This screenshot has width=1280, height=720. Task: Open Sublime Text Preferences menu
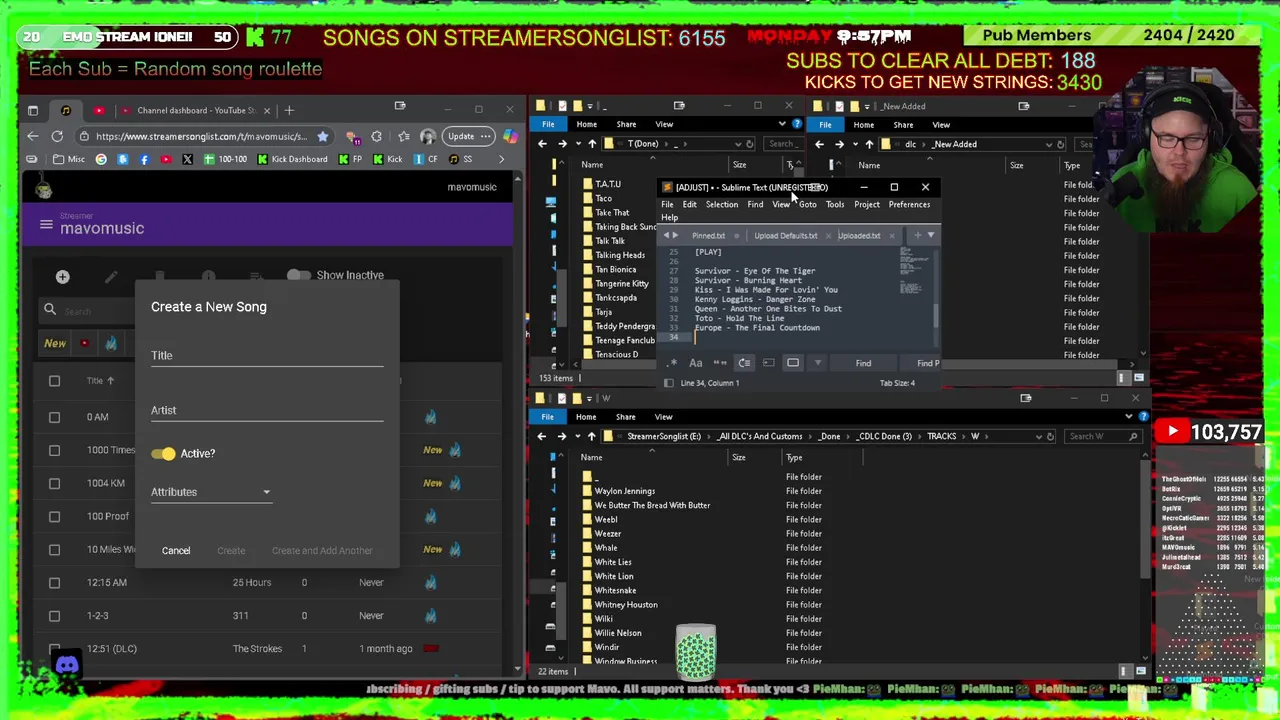909,205
